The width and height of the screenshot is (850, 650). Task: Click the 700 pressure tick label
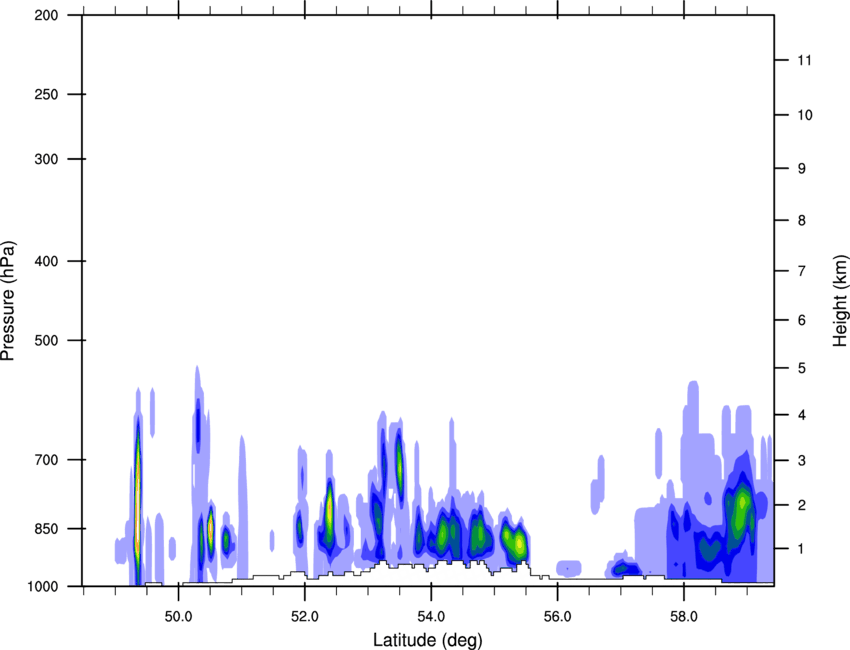click(46, 460)
